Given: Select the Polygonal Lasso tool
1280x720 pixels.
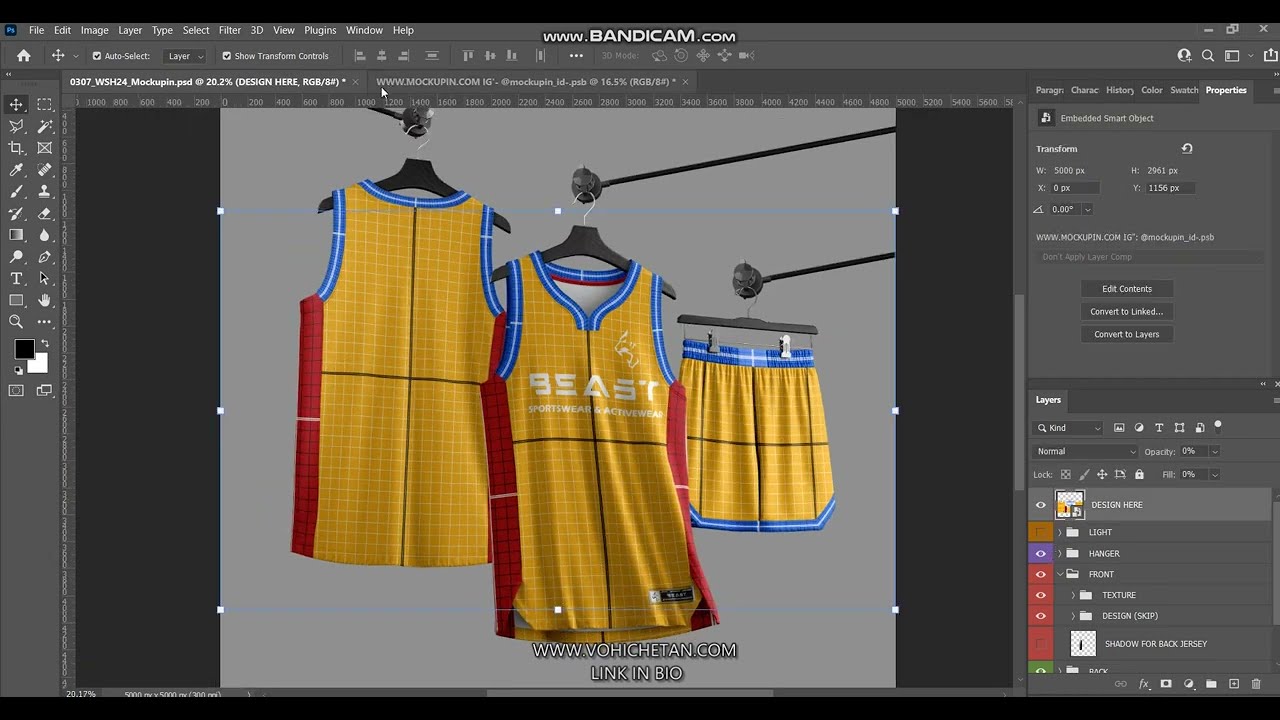Looking at the screenshot, I should 16,126.
